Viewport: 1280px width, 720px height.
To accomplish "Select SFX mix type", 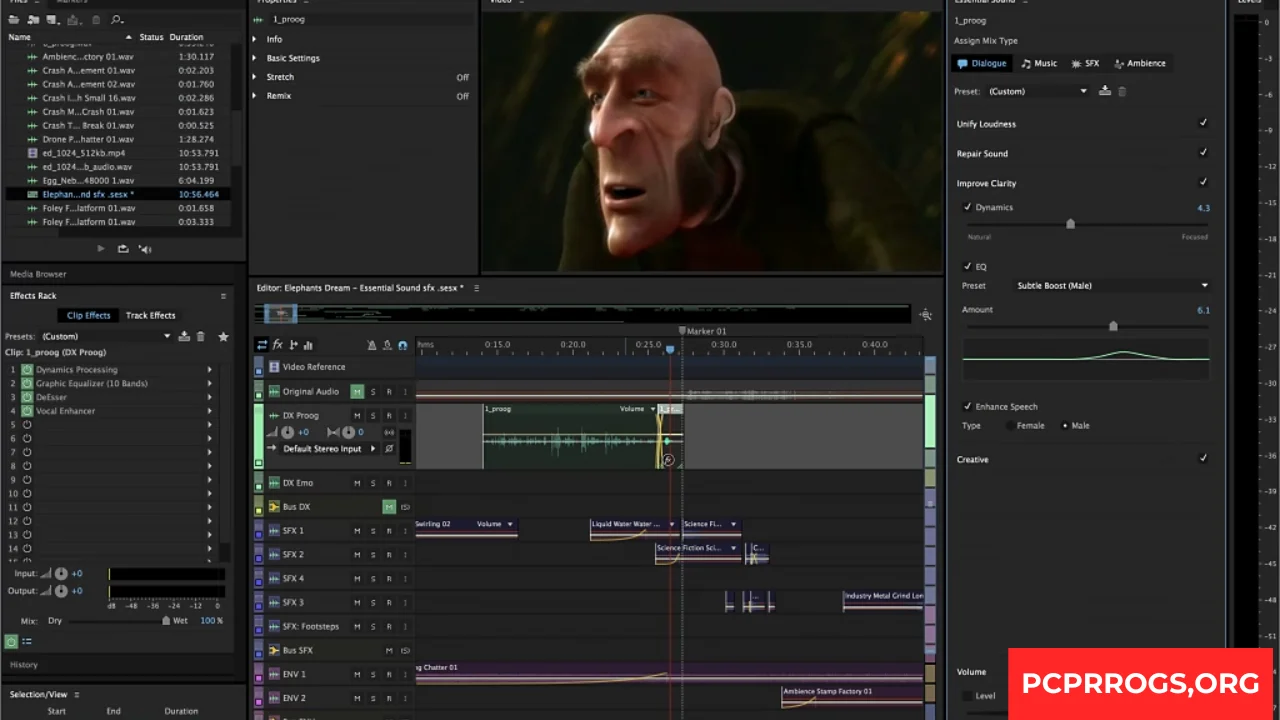I will pos(1085,63).
